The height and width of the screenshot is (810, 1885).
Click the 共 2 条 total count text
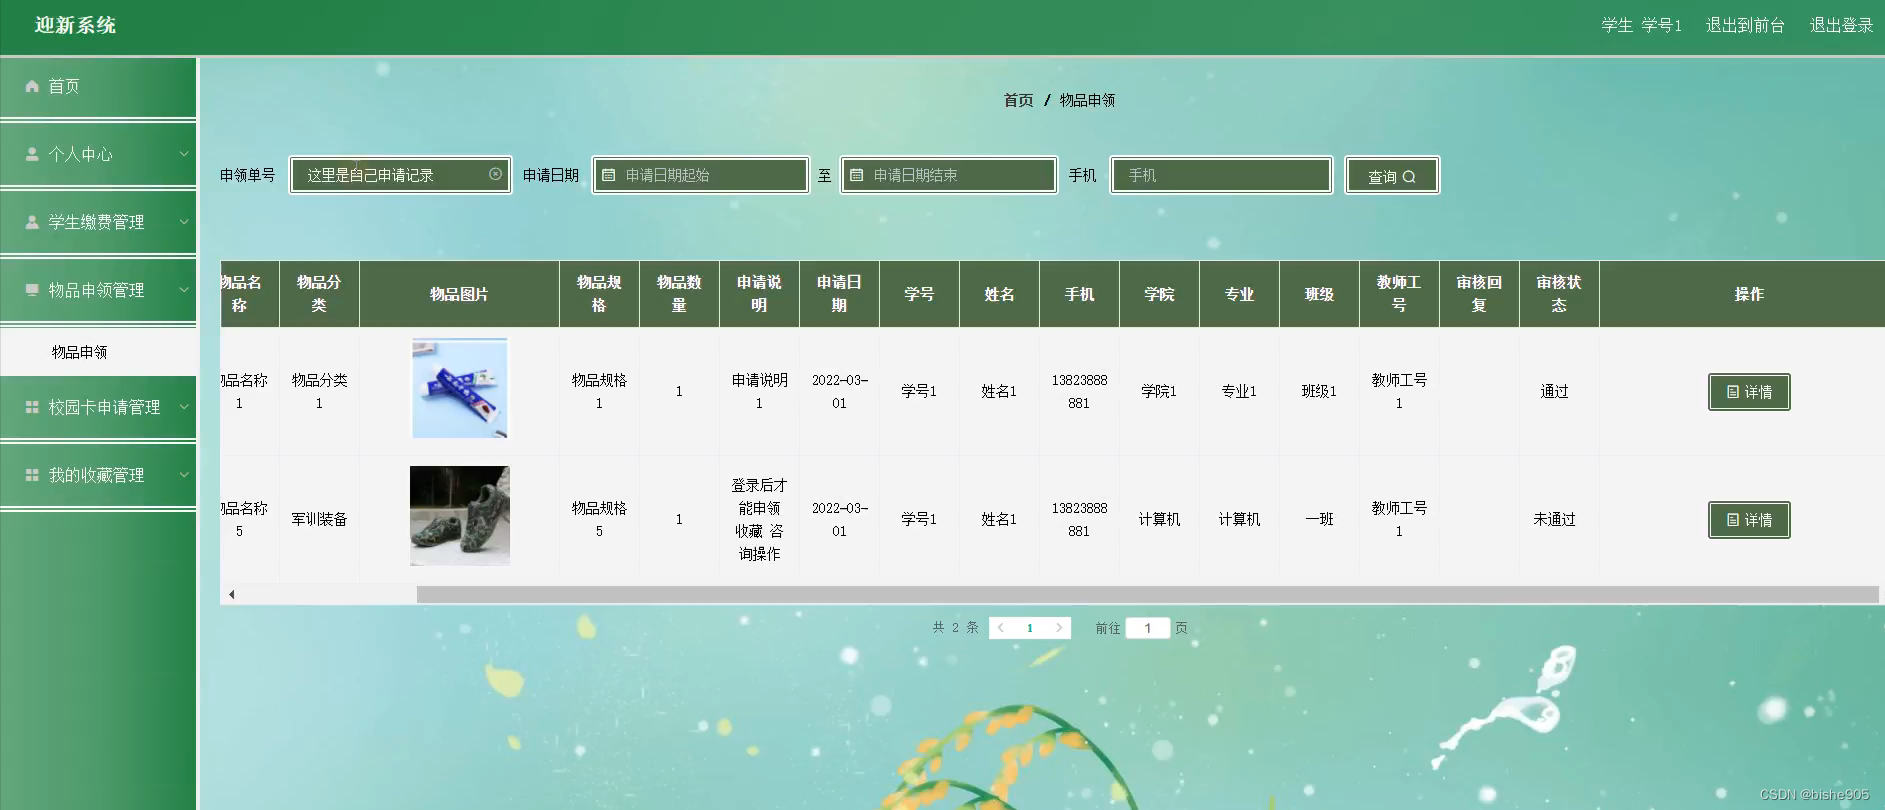click(955, 628)
